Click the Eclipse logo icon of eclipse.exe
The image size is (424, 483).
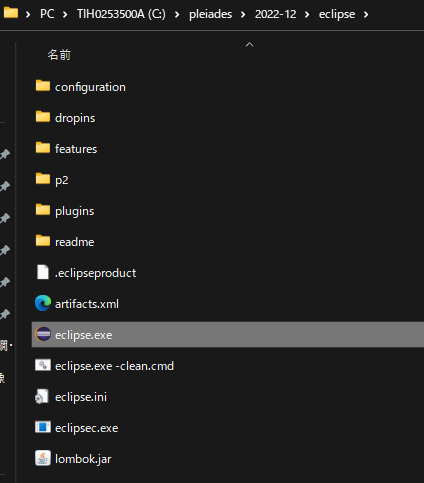coord(43,334)
